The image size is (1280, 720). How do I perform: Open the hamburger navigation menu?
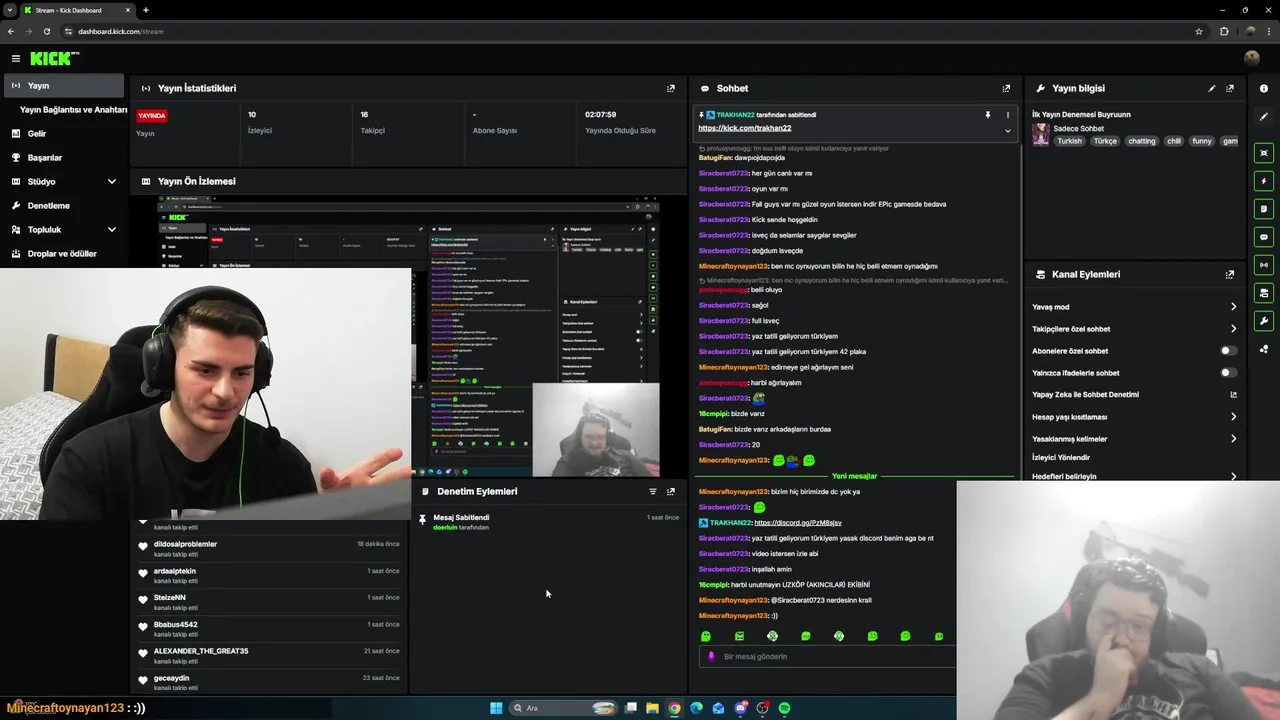15,59
